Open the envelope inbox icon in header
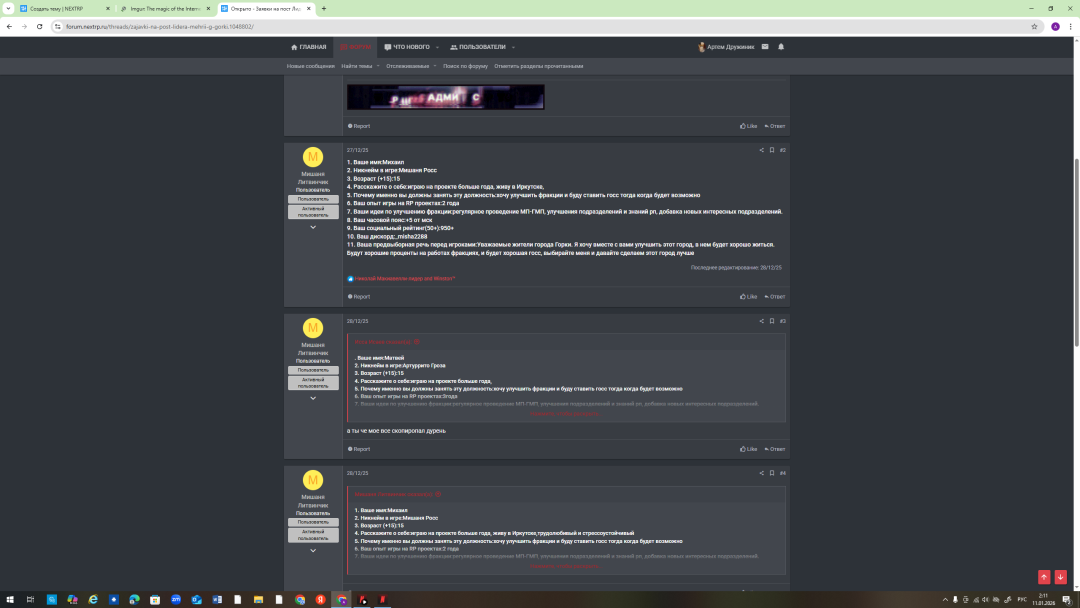1080x608 pixels. [765, 47]
